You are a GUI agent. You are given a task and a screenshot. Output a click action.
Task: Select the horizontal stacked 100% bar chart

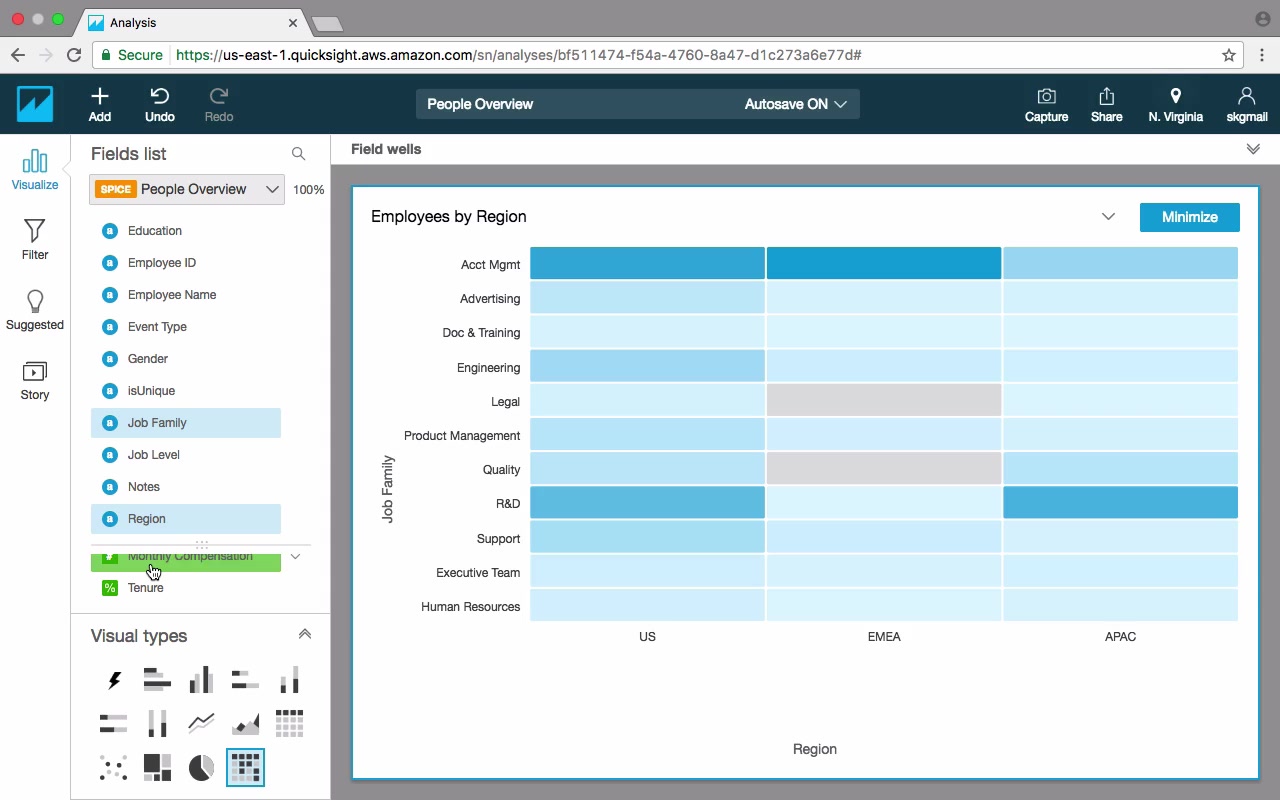(x=114, y=723)
